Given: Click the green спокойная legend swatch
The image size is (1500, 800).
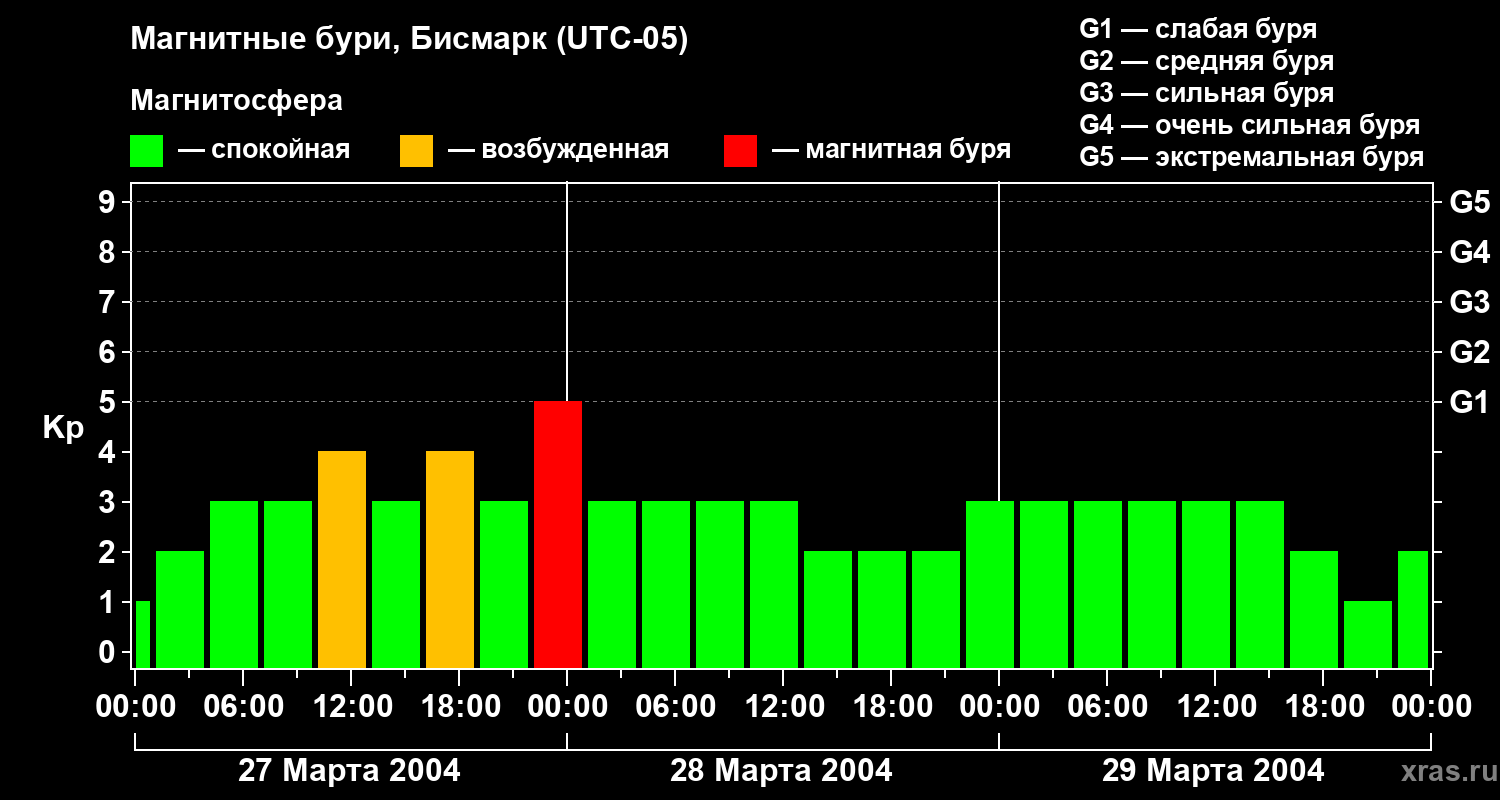Looking at the screenshot, I should coord(146,151).
